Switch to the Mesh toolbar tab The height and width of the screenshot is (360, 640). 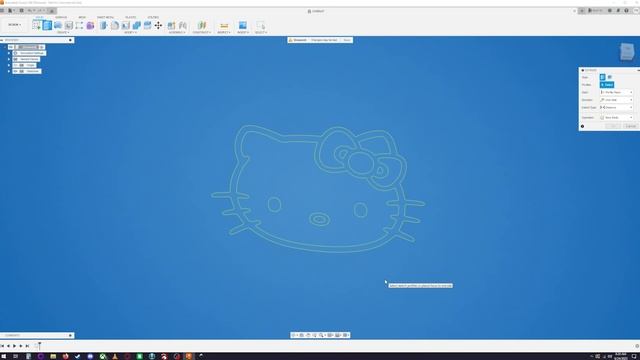(x=82, y=17)
